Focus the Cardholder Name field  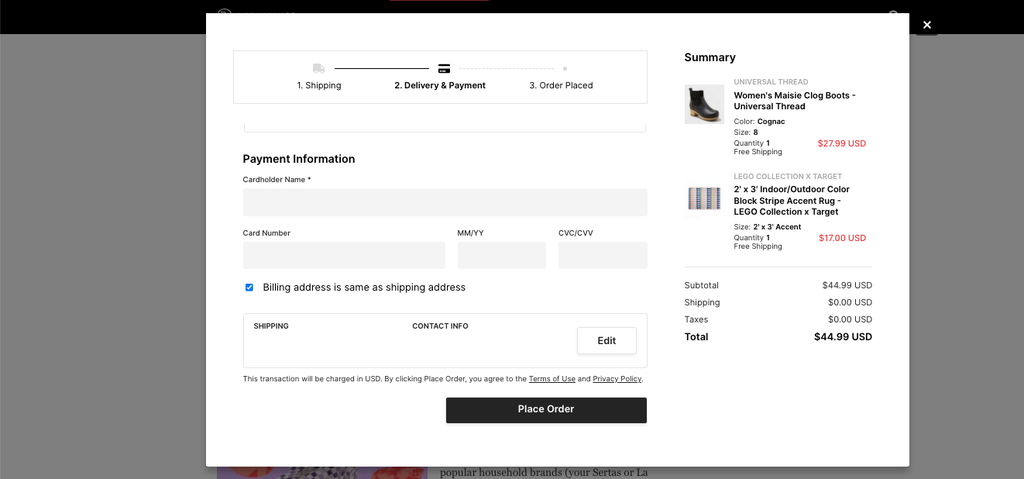pos(444,202)
